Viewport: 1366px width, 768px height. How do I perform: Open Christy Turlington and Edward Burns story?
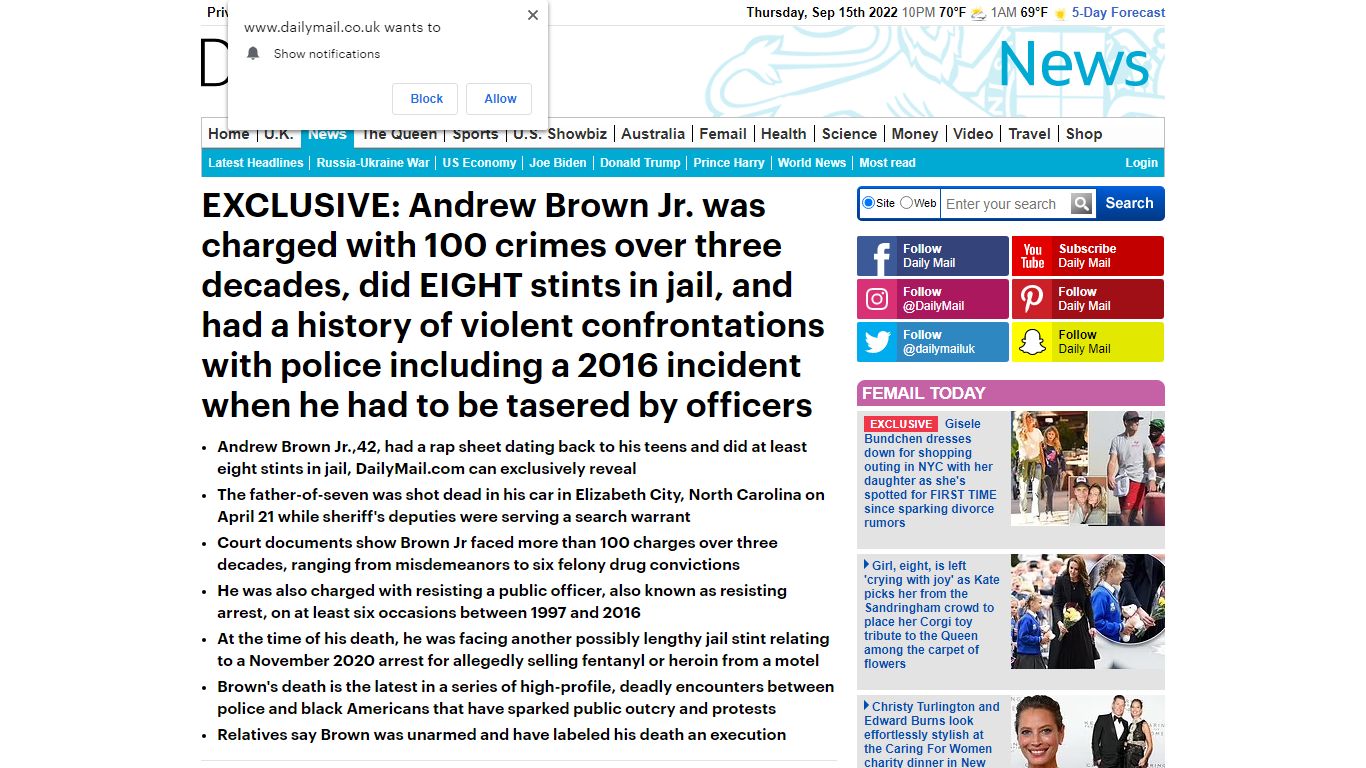tap(931, 734)
